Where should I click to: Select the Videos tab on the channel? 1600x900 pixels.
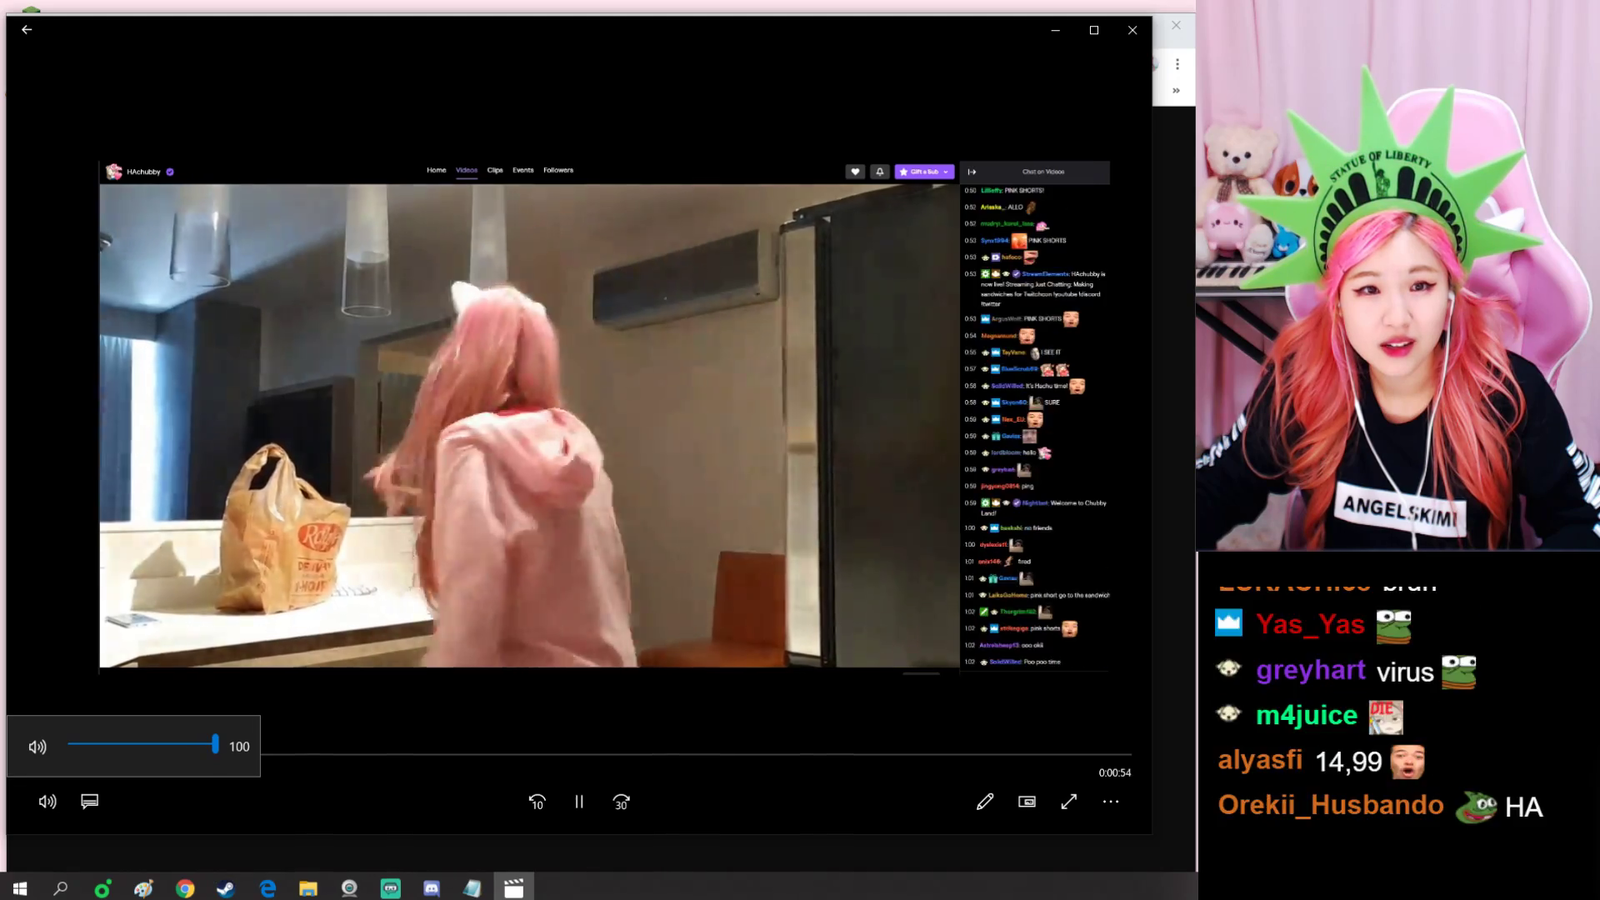pos(467,170)
